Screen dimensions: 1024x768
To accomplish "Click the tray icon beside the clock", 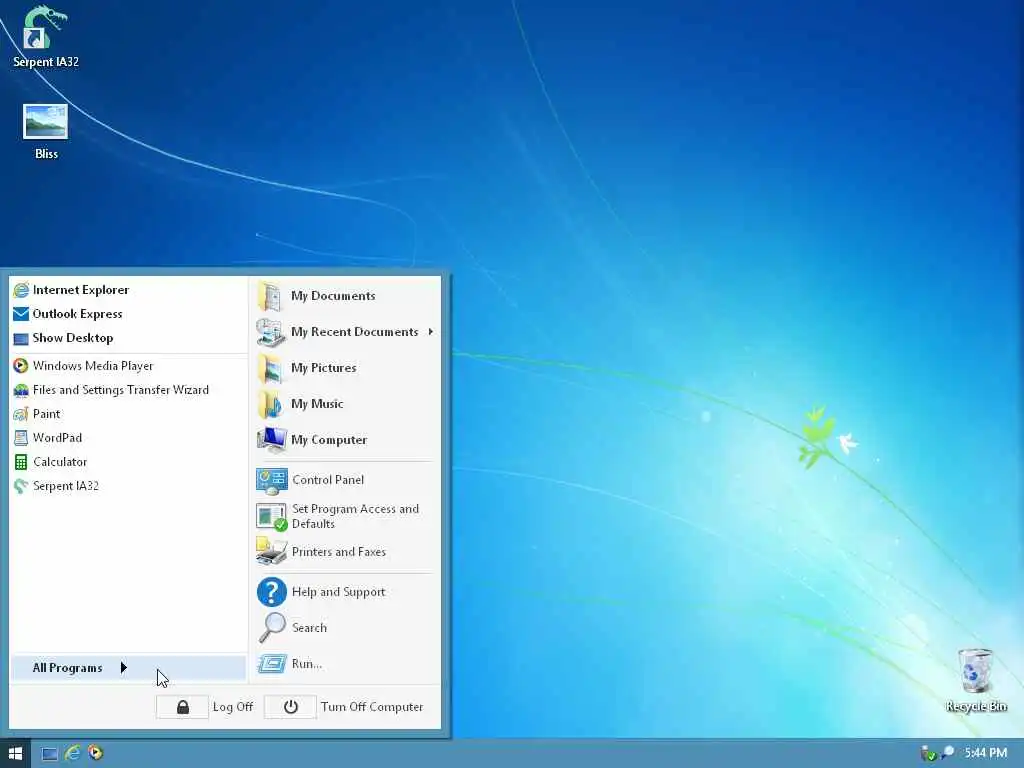I will click(x=947, y=753).
